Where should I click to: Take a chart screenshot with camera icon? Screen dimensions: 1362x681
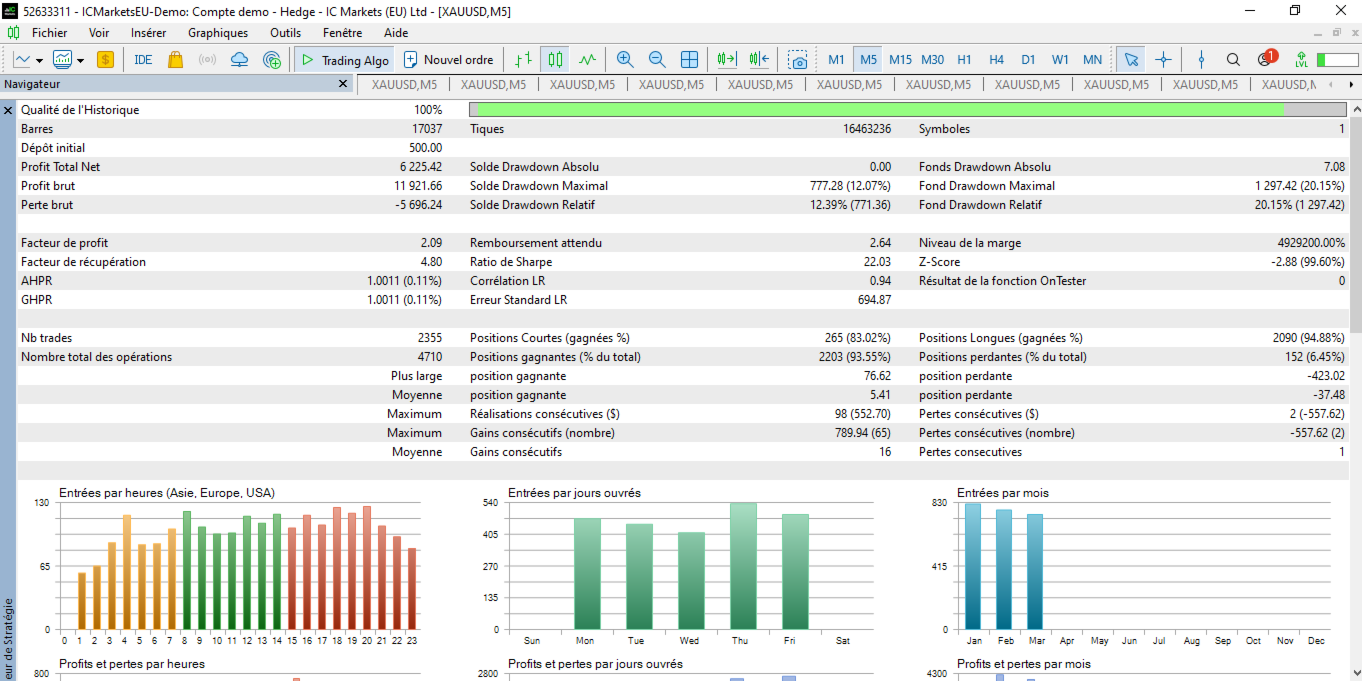pos(797,60)
